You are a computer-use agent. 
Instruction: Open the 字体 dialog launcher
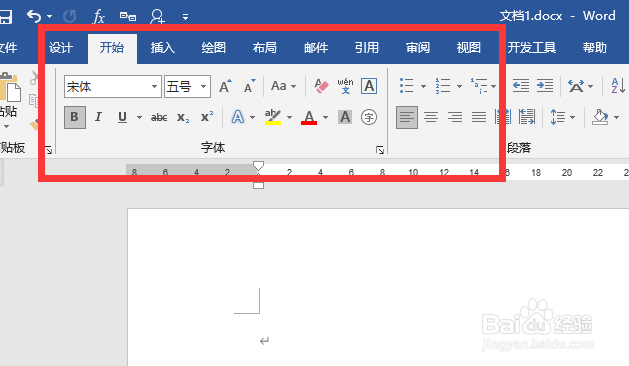(x=380, y=150)
